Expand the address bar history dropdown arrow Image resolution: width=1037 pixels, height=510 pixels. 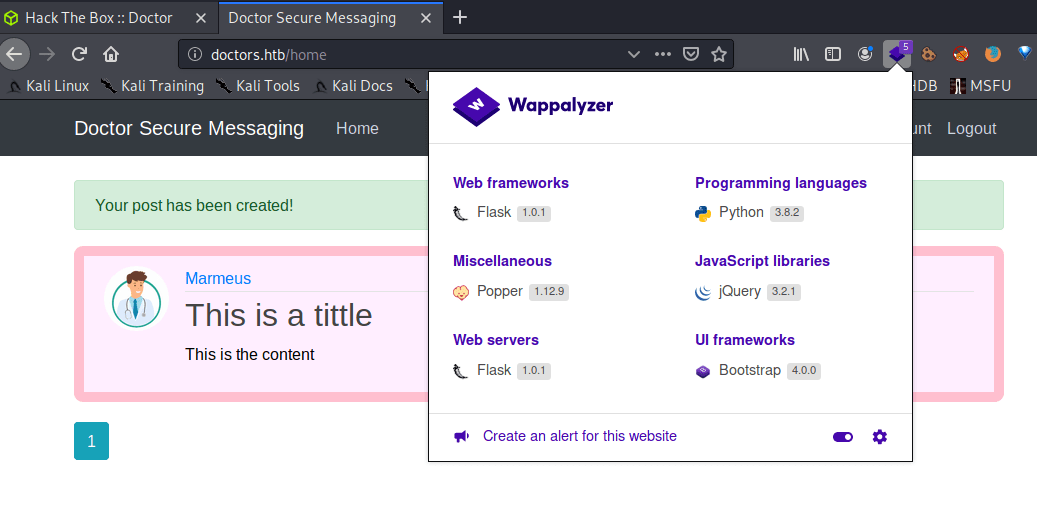click(x=634, y=54)
